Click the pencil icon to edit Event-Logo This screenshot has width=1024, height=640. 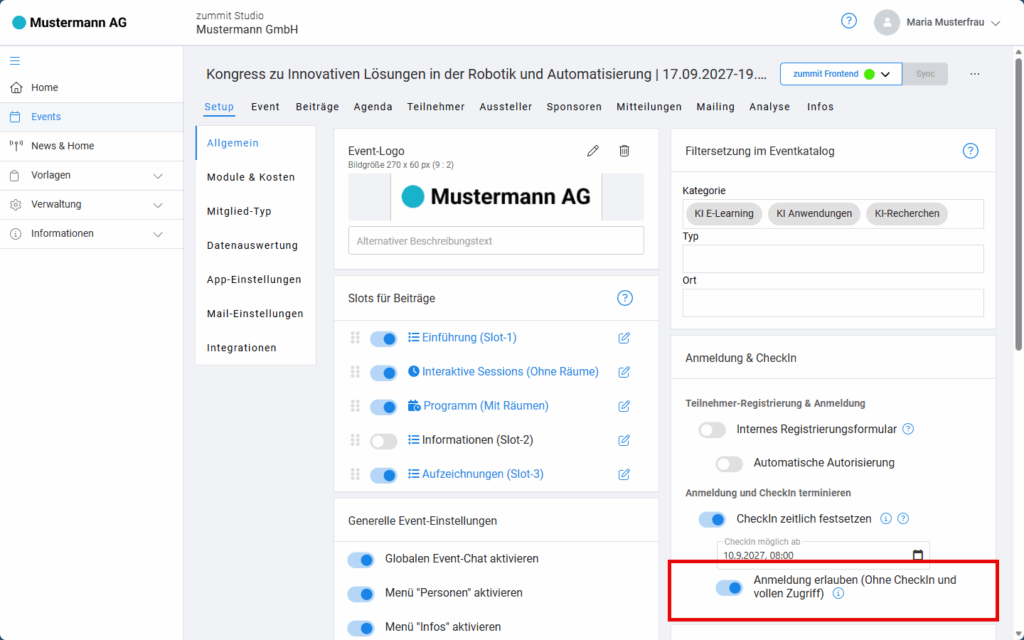[593, 151]
